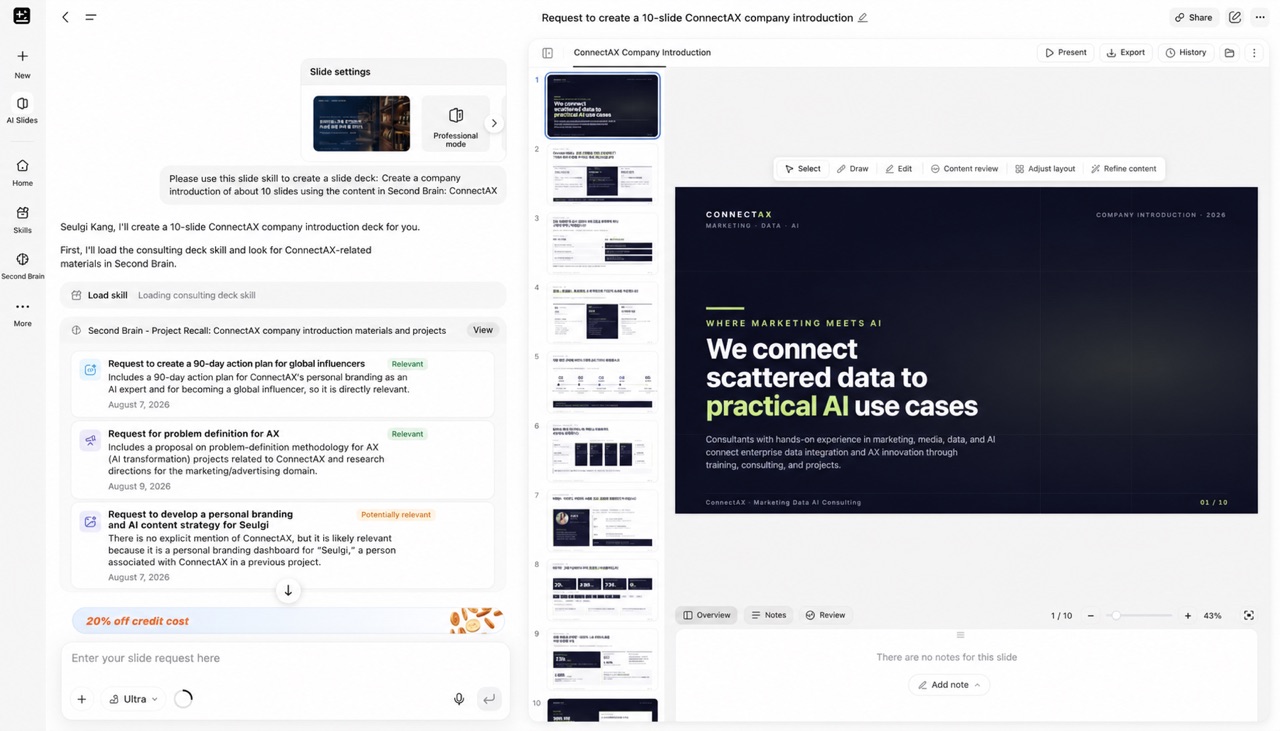Click the pencil icon to rename the request title
1280x731 pixels.
pos(863,18)
